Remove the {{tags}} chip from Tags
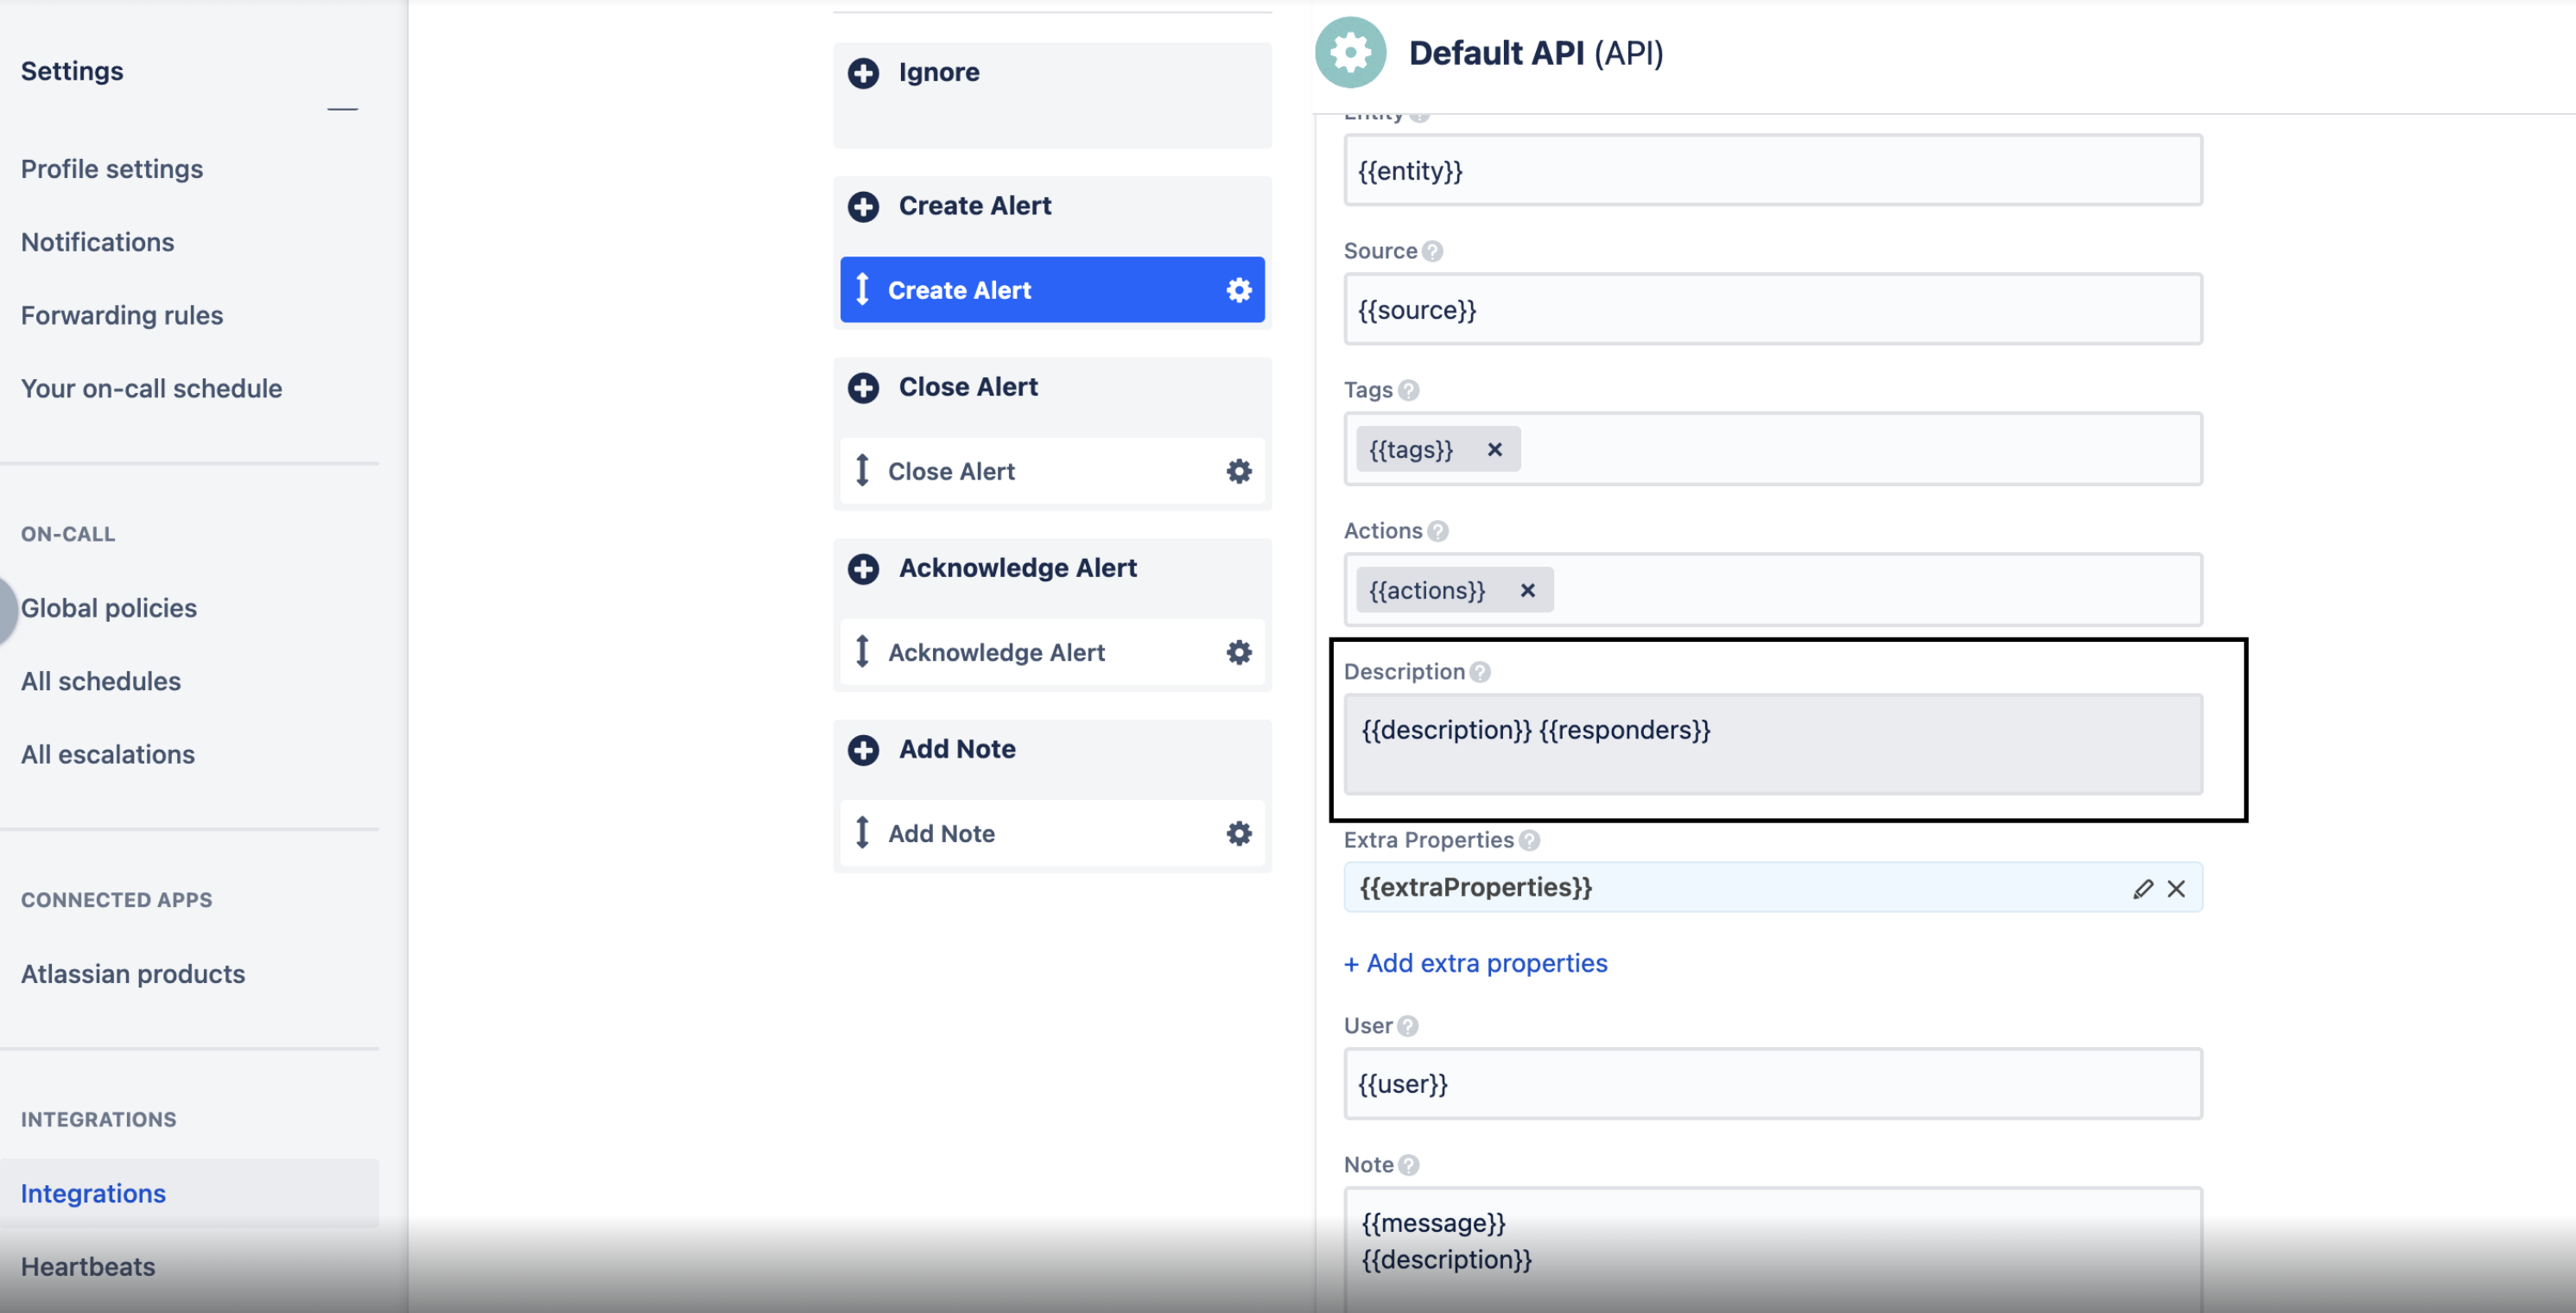The image size is (2576, 1313). pos(1494,449)
